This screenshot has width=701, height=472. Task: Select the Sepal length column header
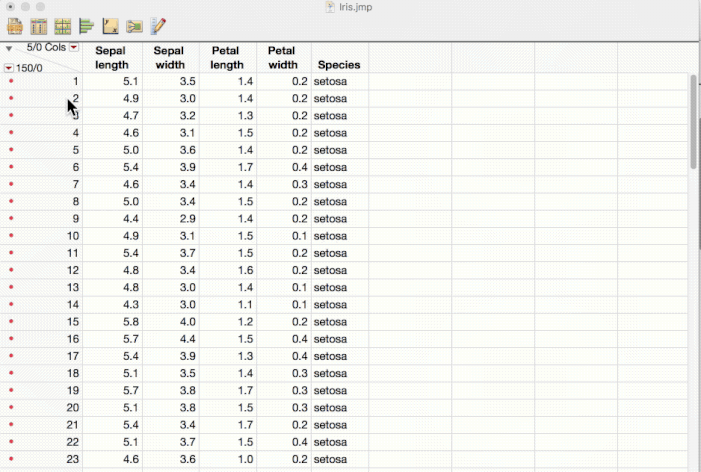click(112, 58)
